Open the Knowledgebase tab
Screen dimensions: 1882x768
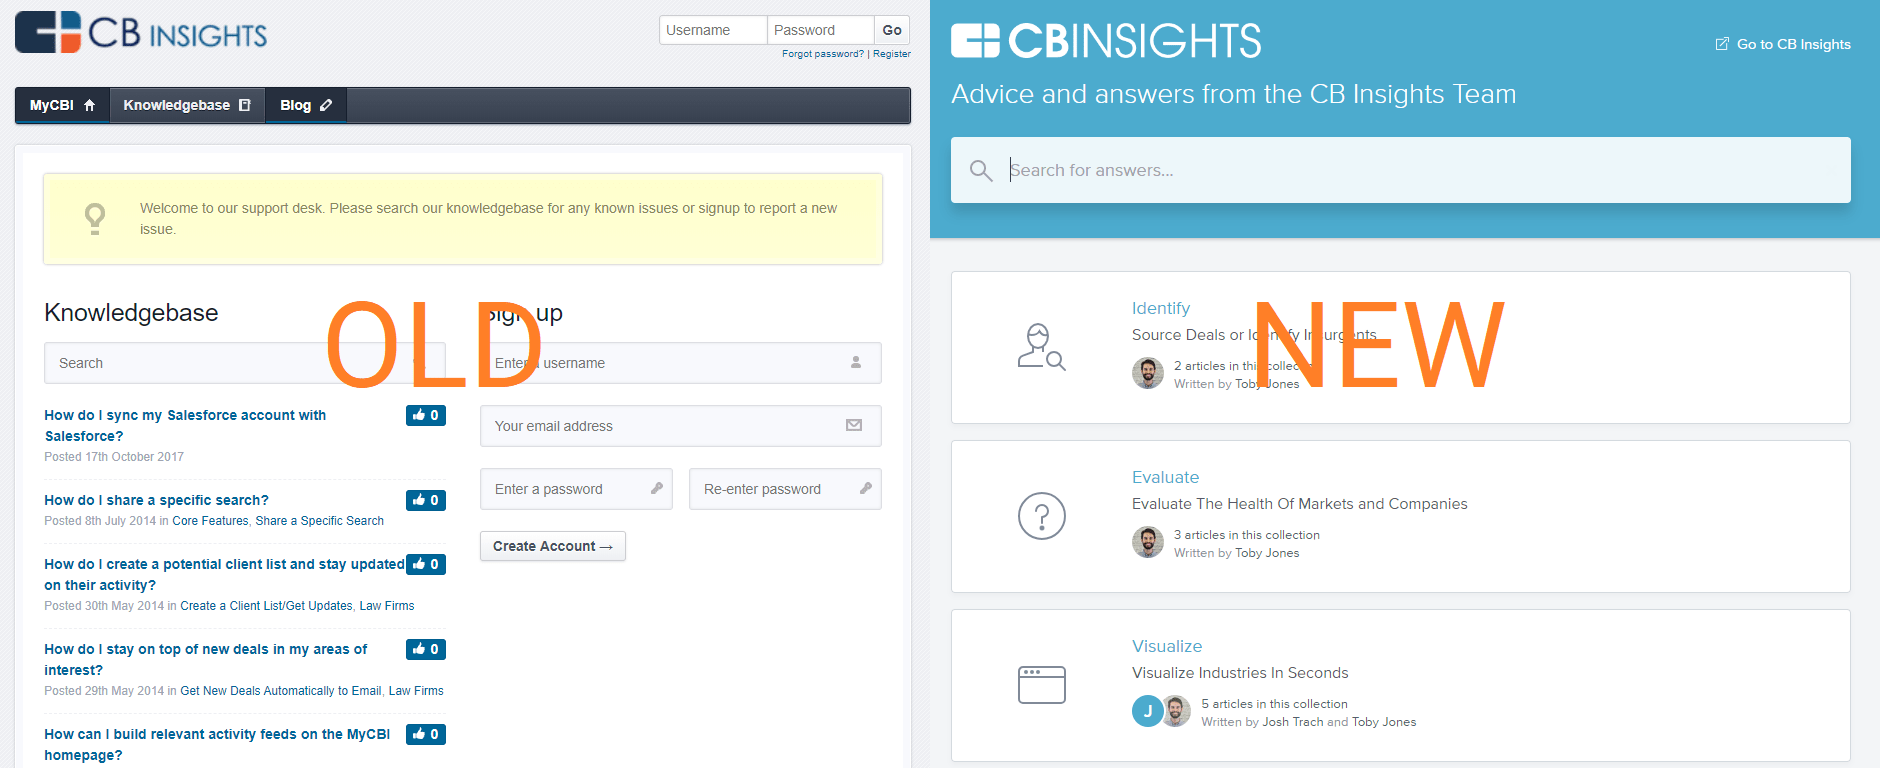click(x=187, y=105)
